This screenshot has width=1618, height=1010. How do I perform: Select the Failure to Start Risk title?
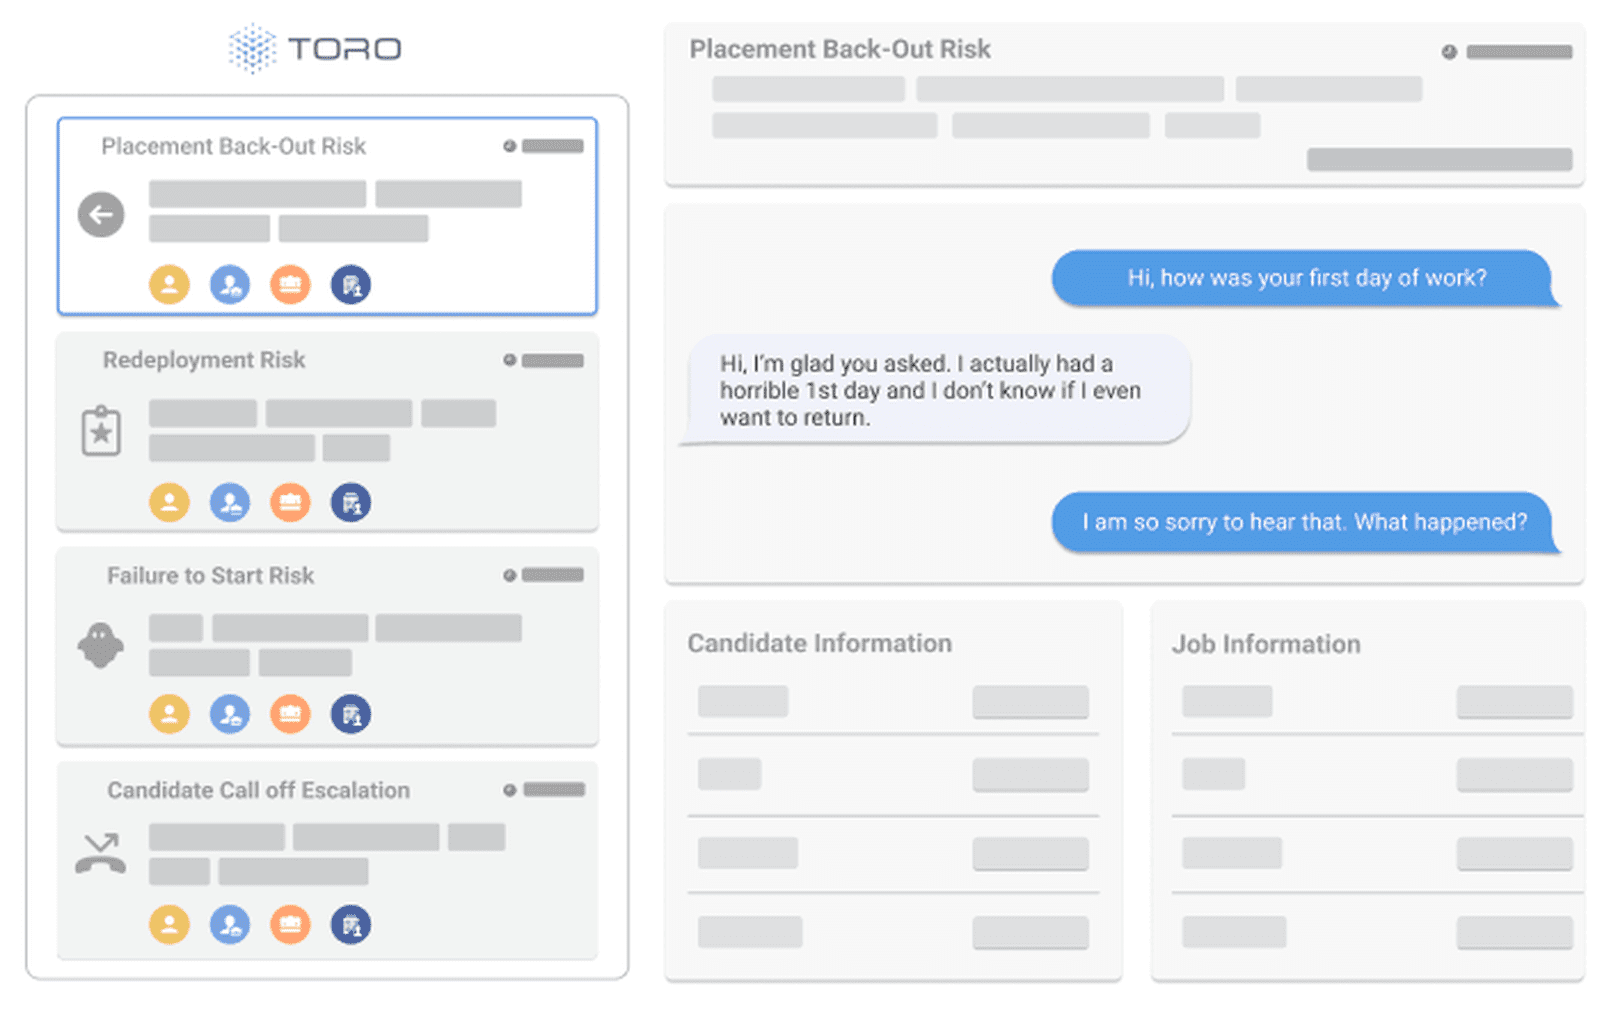210,576
